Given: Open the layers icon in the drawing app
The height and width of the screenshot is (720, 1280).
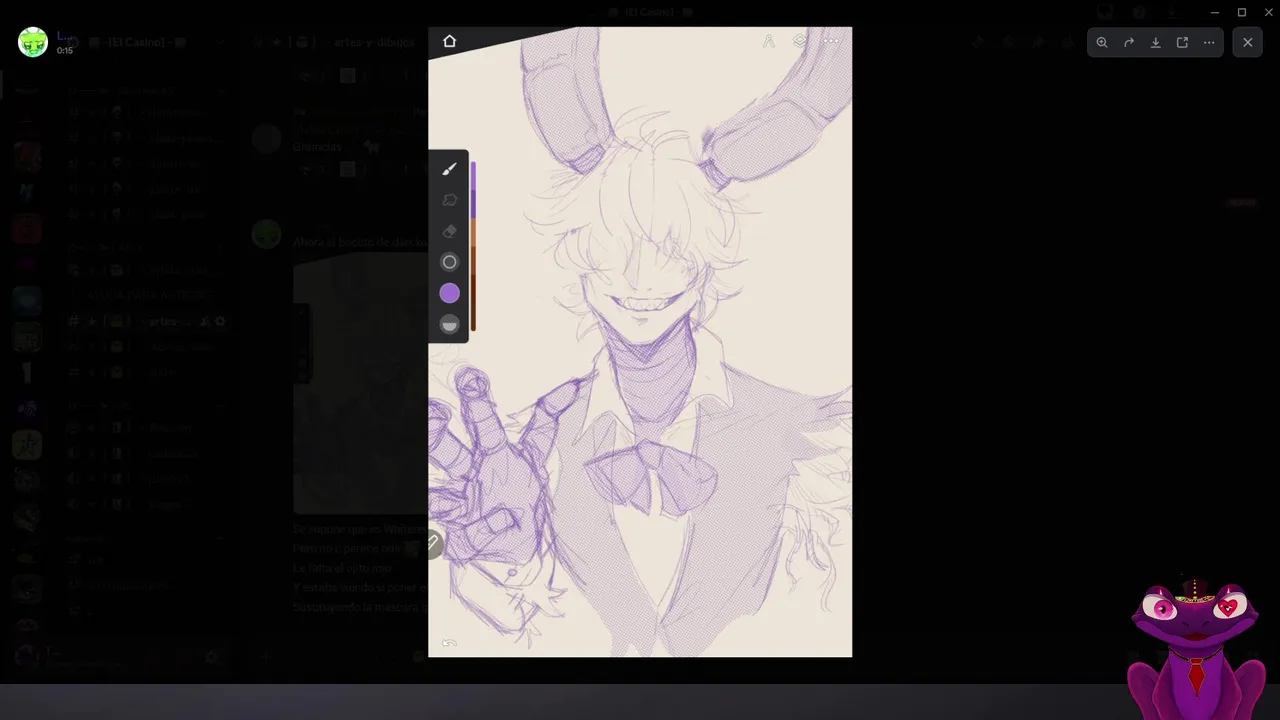Looking at the screenshot, I should (799, 41).
